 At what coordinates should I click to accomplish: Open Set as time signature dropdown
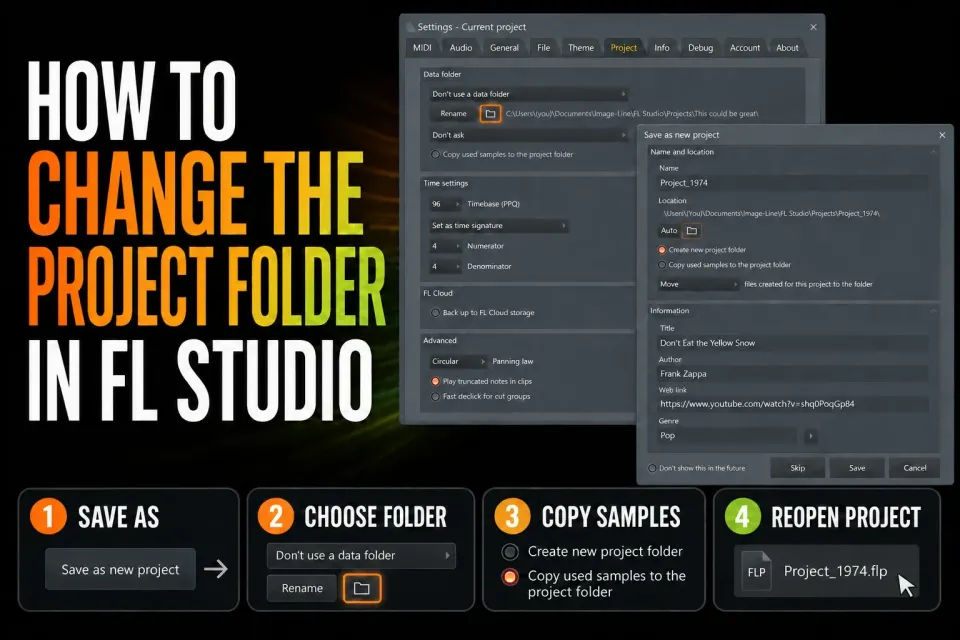pyautogui.click(x=498, y=226)
